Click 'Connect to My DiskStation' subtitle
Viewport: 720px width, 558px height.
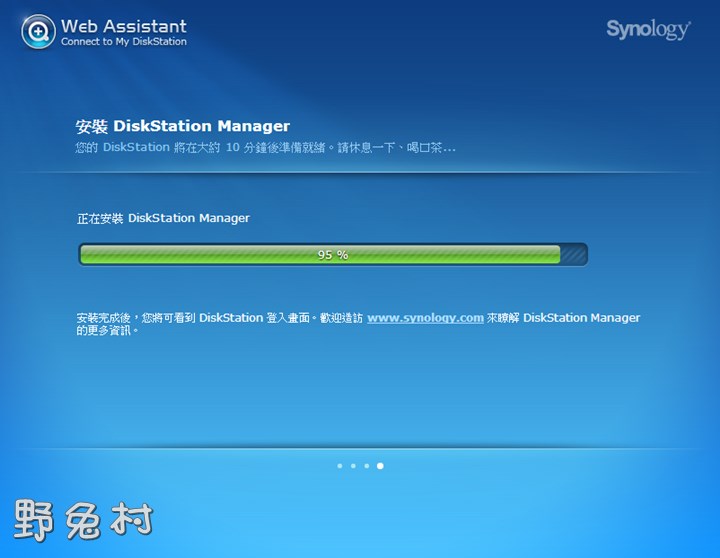124,42
